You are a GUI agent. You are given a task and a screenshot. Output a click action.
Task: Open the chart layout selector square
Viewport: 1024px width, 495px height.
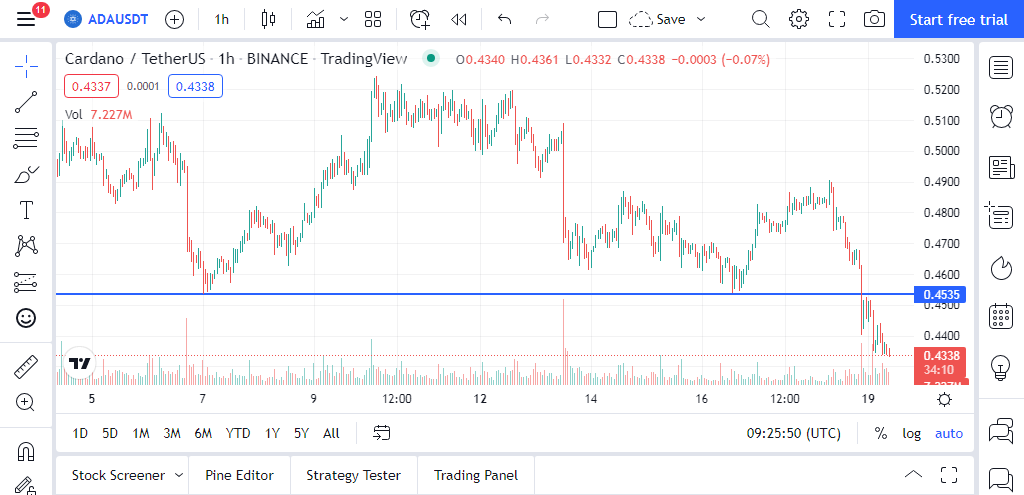[607, 20]
